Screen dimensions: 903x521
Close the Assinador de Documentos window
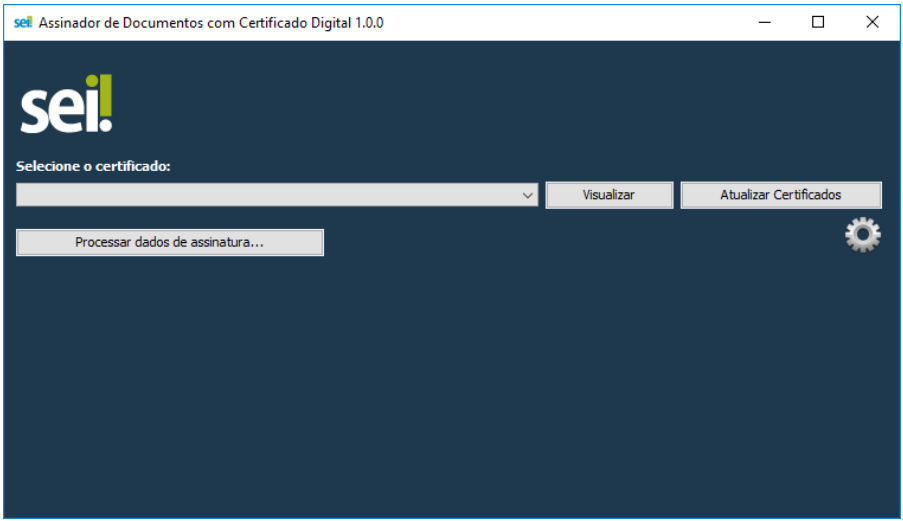pos(872,22)
